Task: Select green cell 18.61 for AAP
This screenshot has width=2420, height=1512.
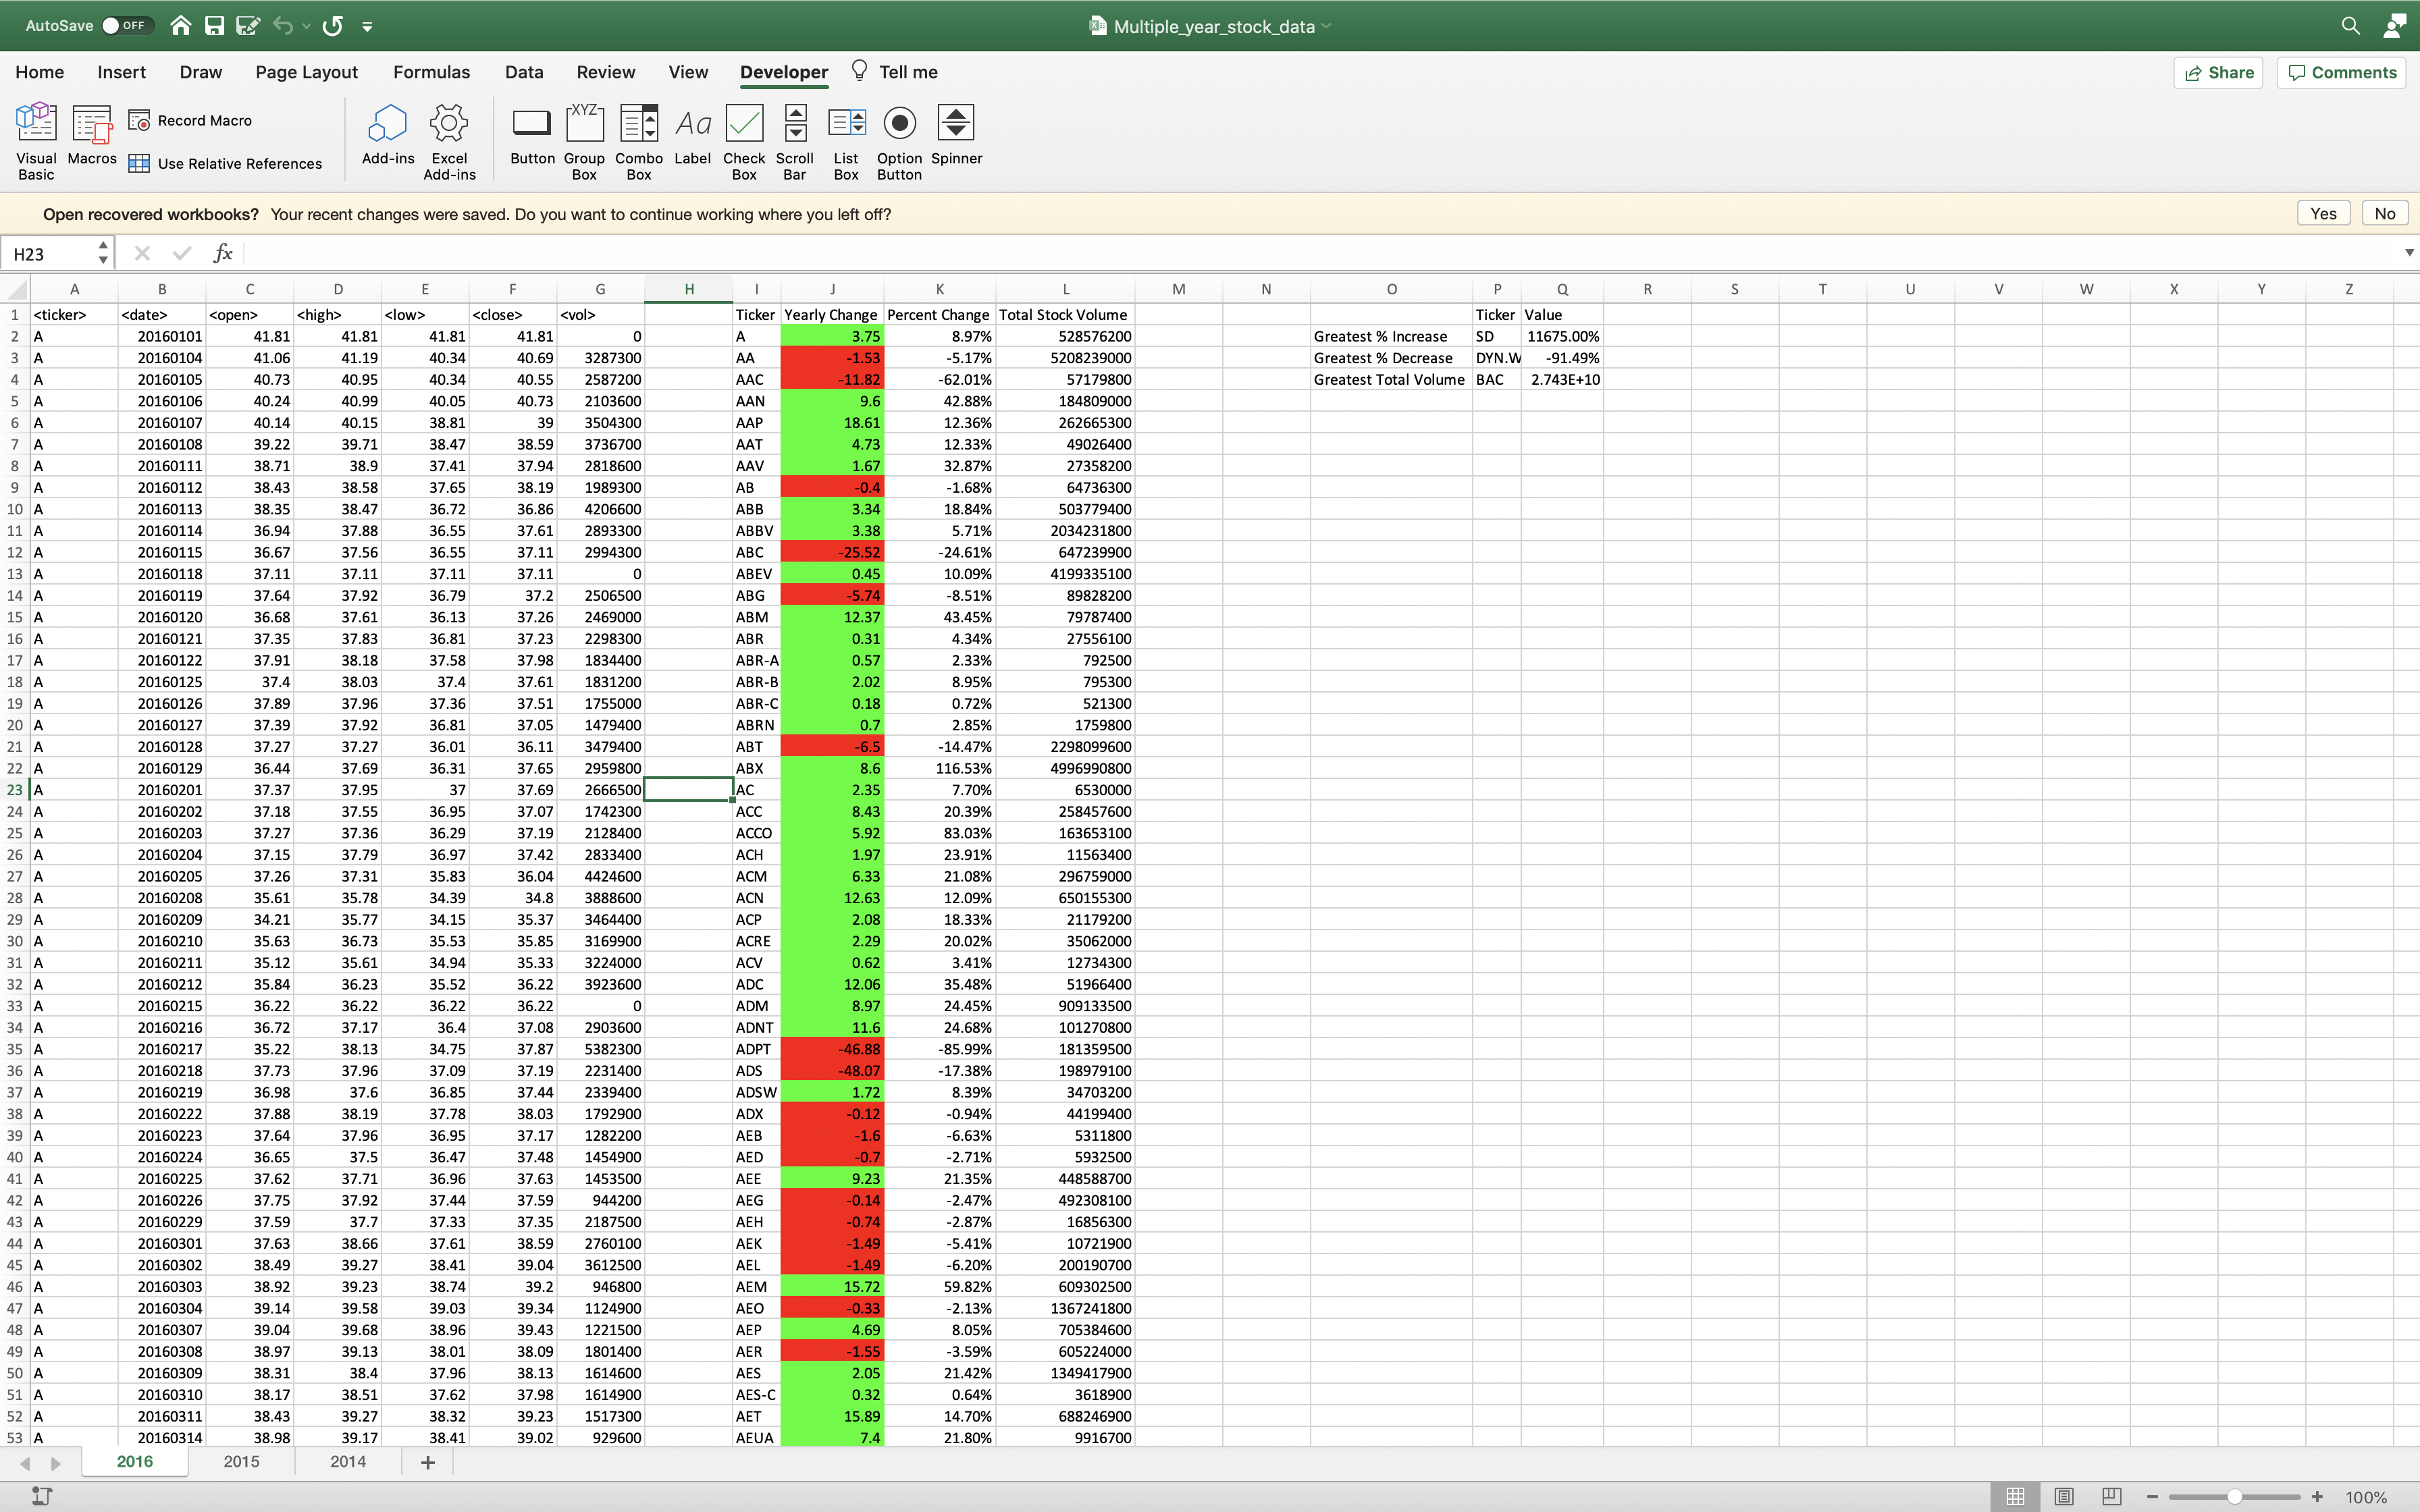Action: click(832, 423)
